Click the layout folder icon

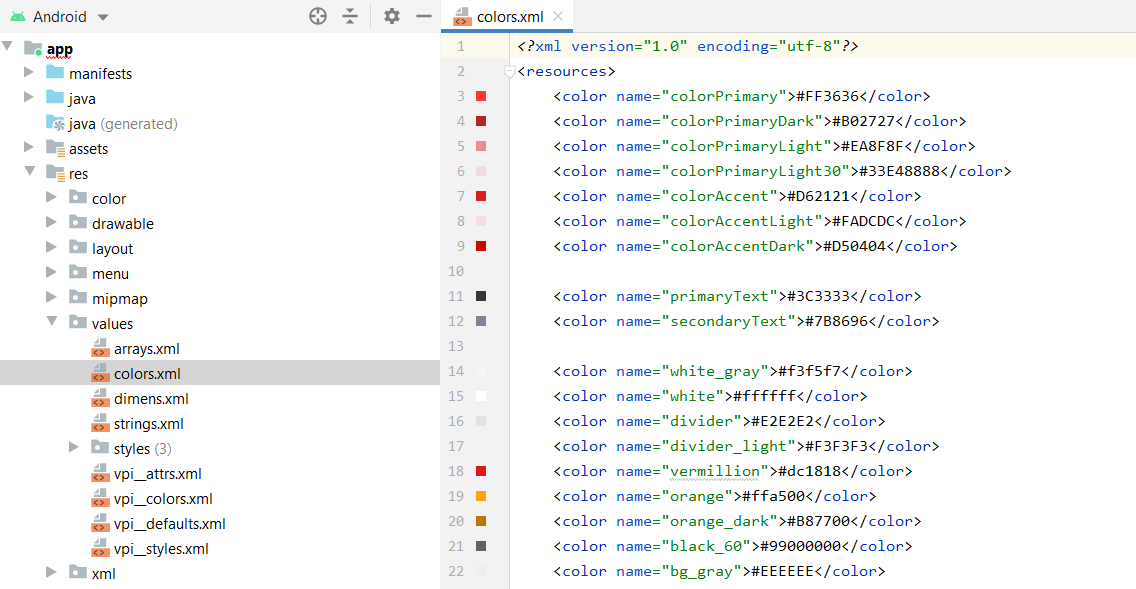[x=77, y=248]
